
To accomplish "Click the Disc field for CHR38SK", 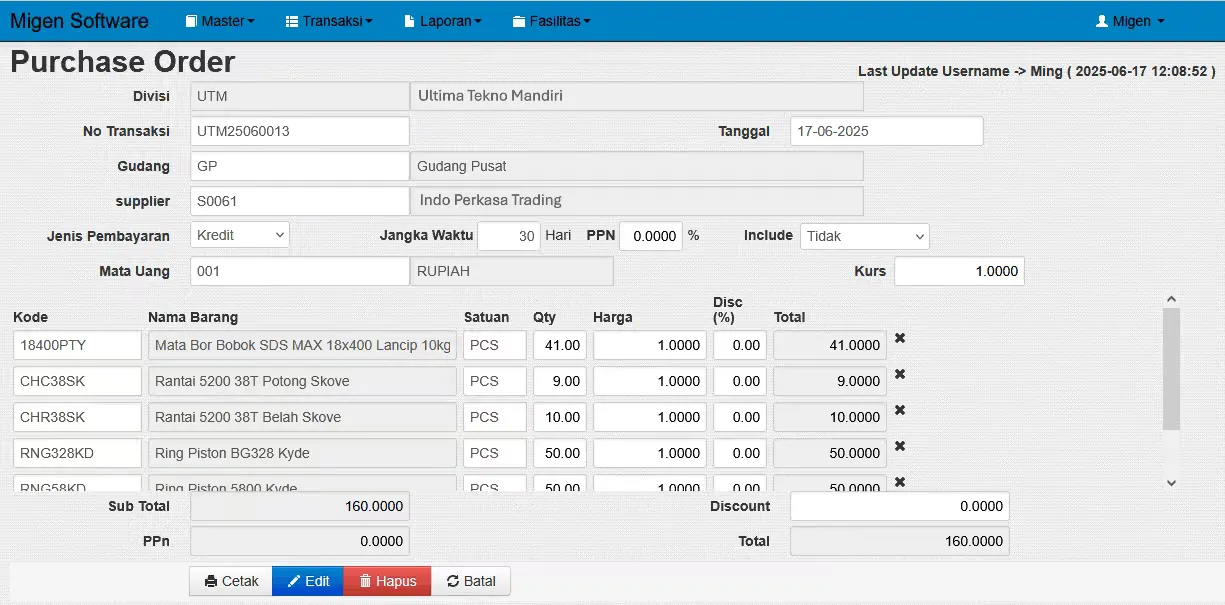I will pos(740,417).
